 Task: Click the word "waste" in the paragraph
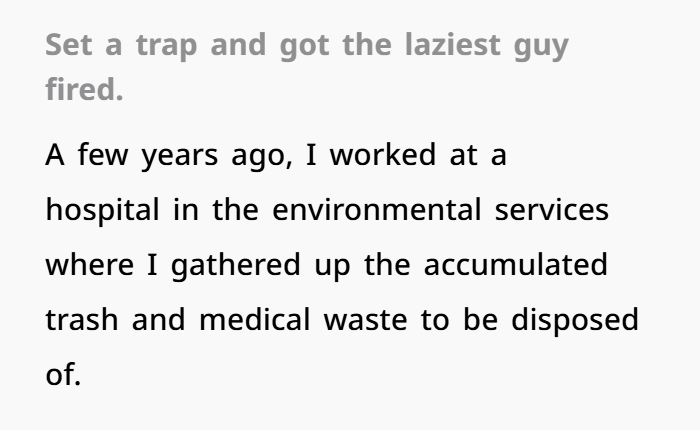[366, 320]
